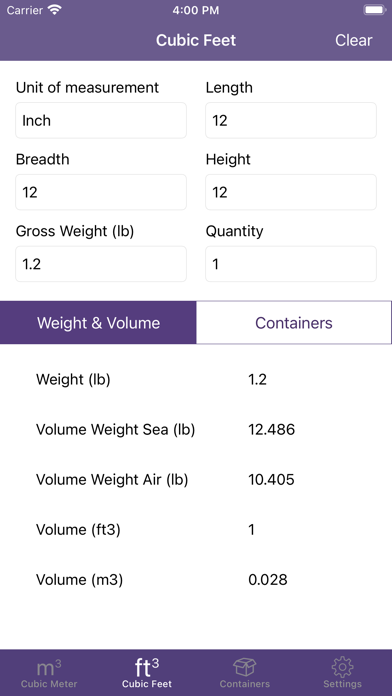This screenshot has width=392, height=696.
Task: Edit the Length field
Action: pos(291,120)
